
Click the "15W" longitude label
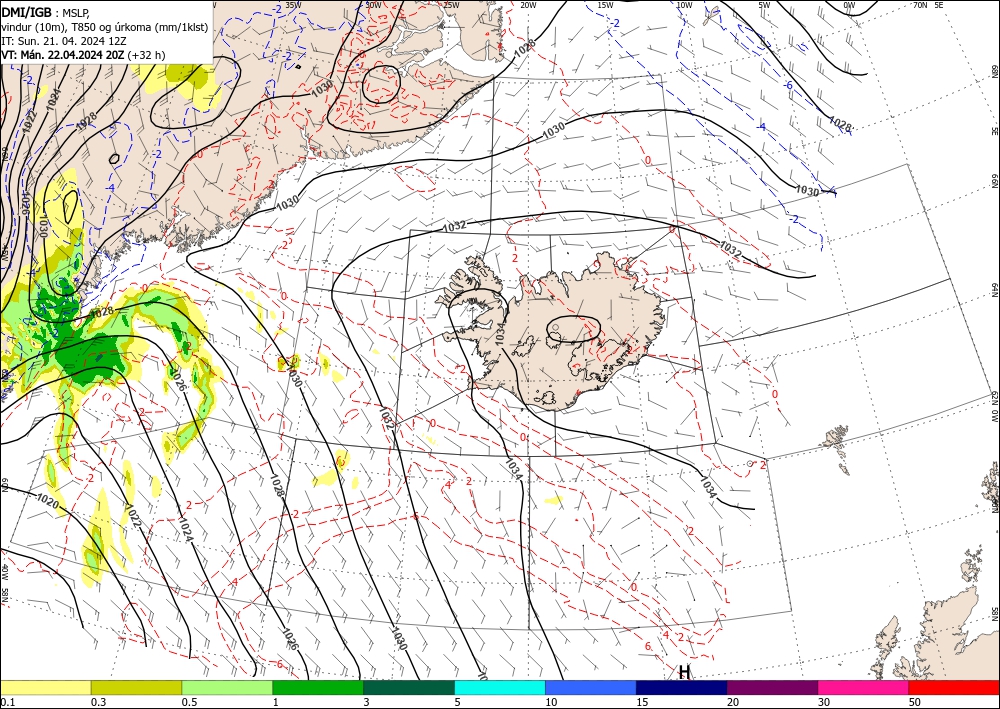pyautogui.click(x=605, y=5)
